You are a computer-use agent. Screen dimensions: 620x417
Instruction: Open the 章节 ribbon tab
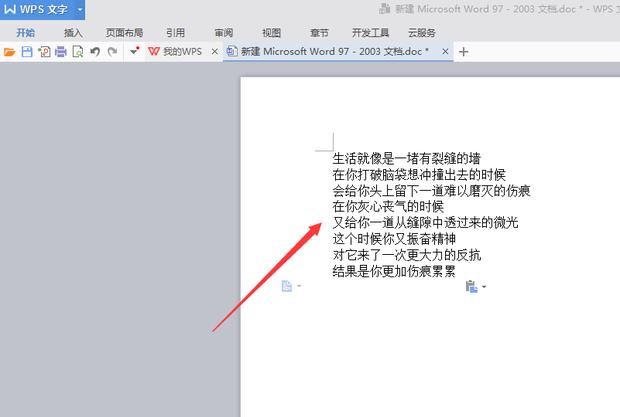(319, 32)
